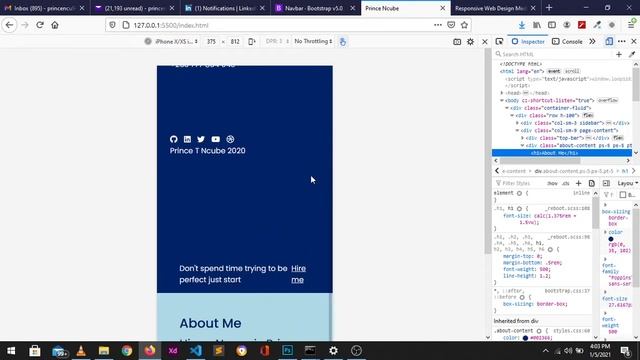Add a new CSS rule
The width and height of the screenshot is (640, 360).
click(578, 183)
